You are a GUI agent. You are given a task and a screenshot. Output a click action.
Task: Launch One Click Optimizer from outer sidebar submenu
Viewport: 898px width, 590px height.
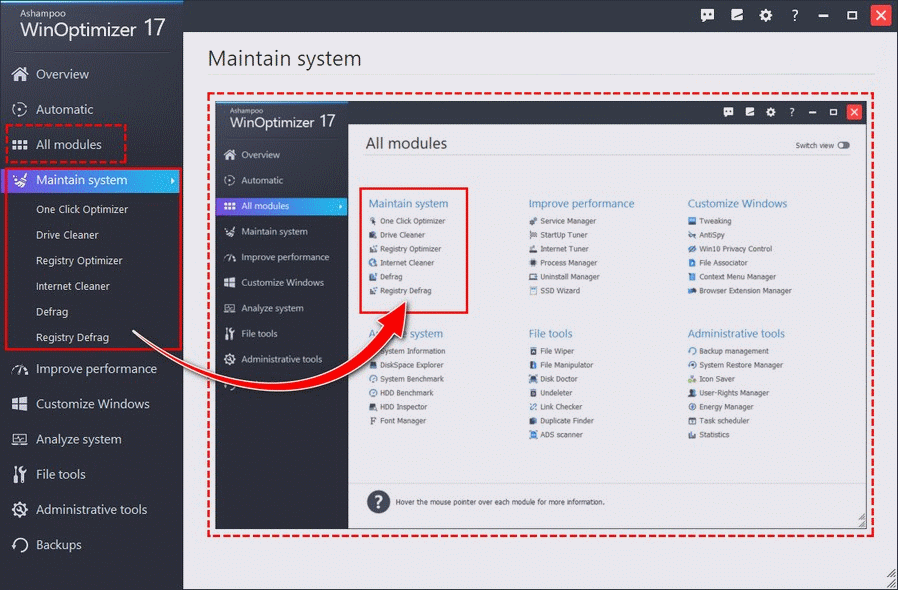[82, 210]
